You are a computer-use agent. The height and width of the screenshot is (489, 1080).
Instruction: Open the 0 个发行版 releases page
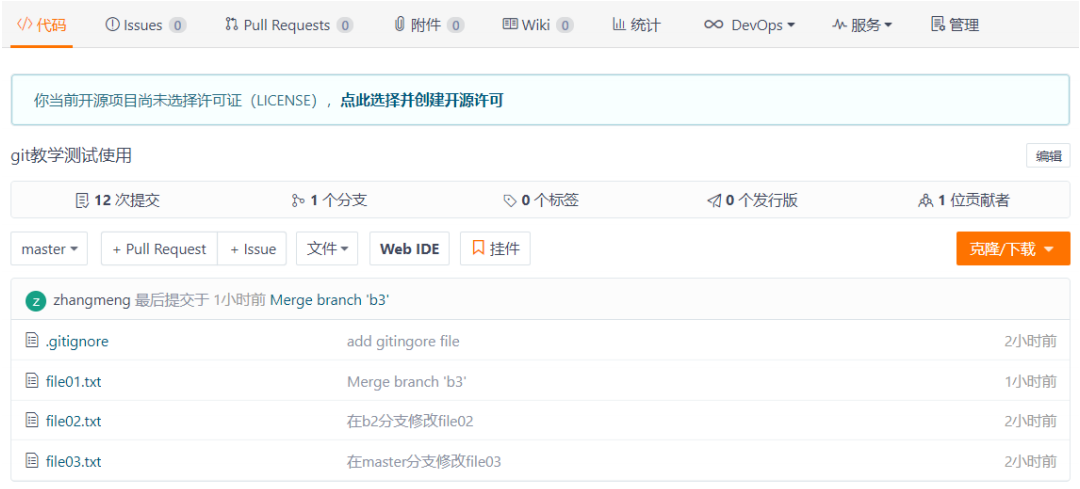pyautogui.click(x=752, y=200)
